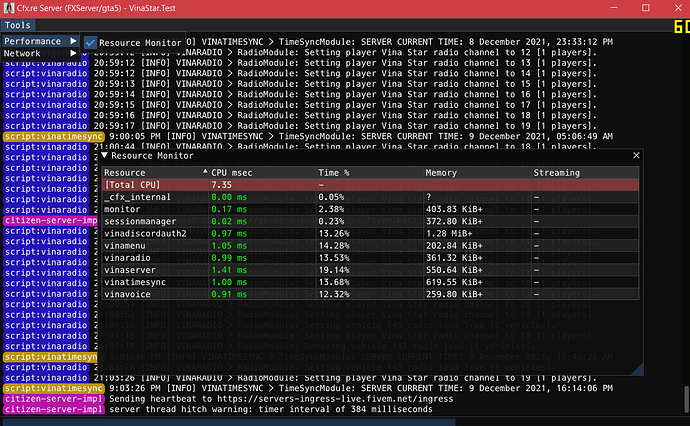
Task: Select the vinadiscordauth2 resource row
Action: 370,234
